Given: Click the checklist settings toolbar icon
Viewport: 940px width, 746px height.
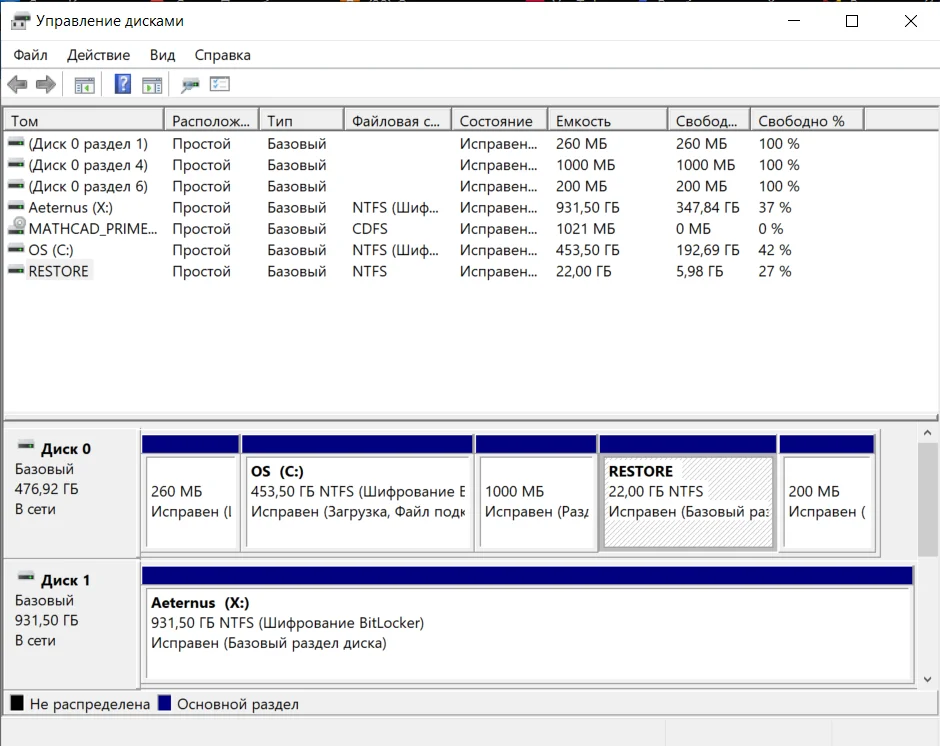Looking at the screenshot, I should click(220, 85).
